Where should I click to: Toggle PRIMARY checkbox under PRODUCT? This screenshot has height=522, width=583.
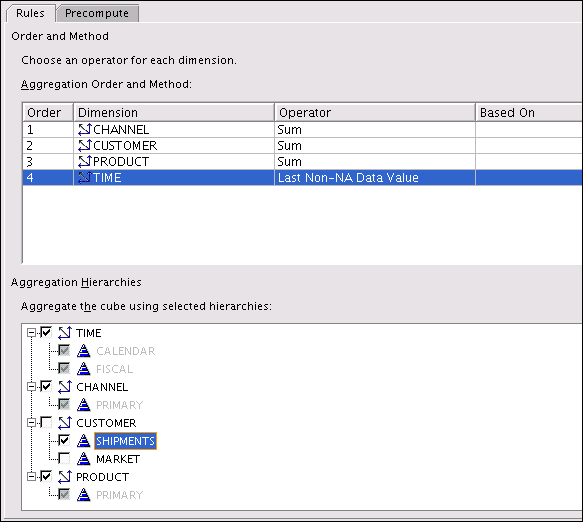(64, 494)
